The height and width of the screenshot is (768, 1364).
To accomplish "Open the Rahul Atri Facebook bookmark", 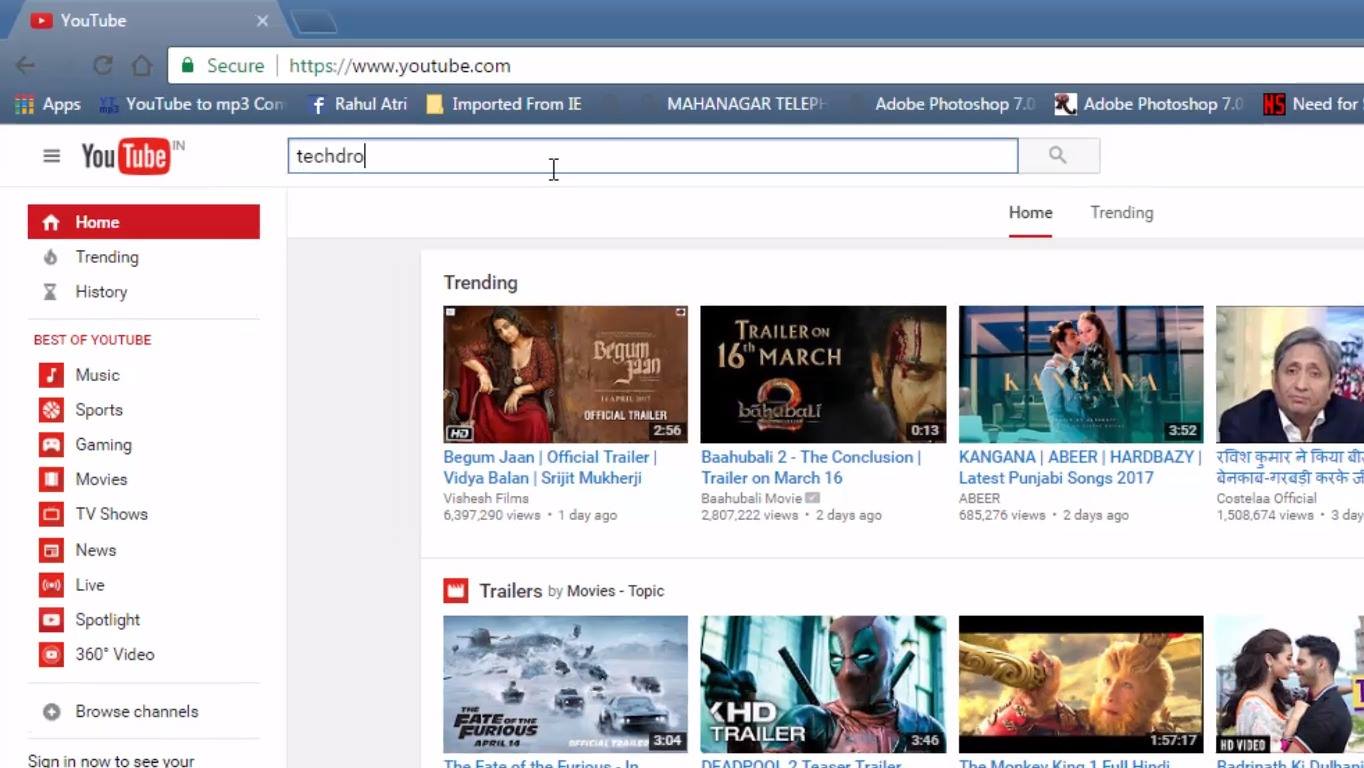I will pos(357,104).
